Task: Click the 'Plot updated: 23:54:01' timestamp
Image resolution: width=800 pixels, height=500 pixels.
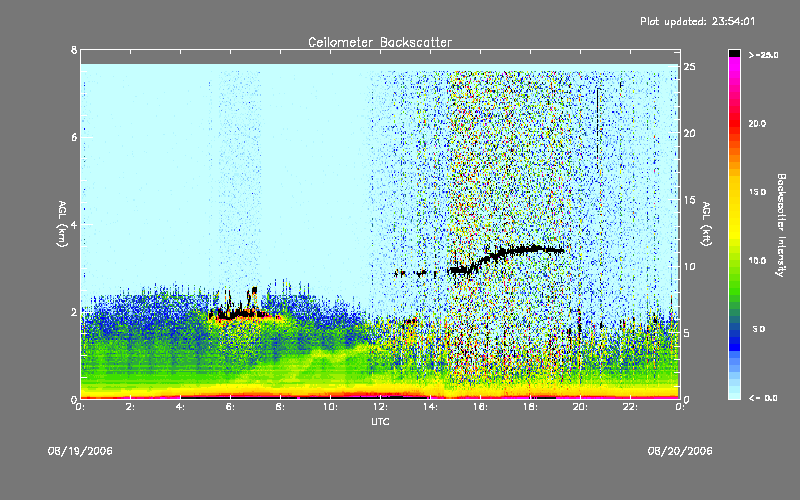Action: coord(697,21)
